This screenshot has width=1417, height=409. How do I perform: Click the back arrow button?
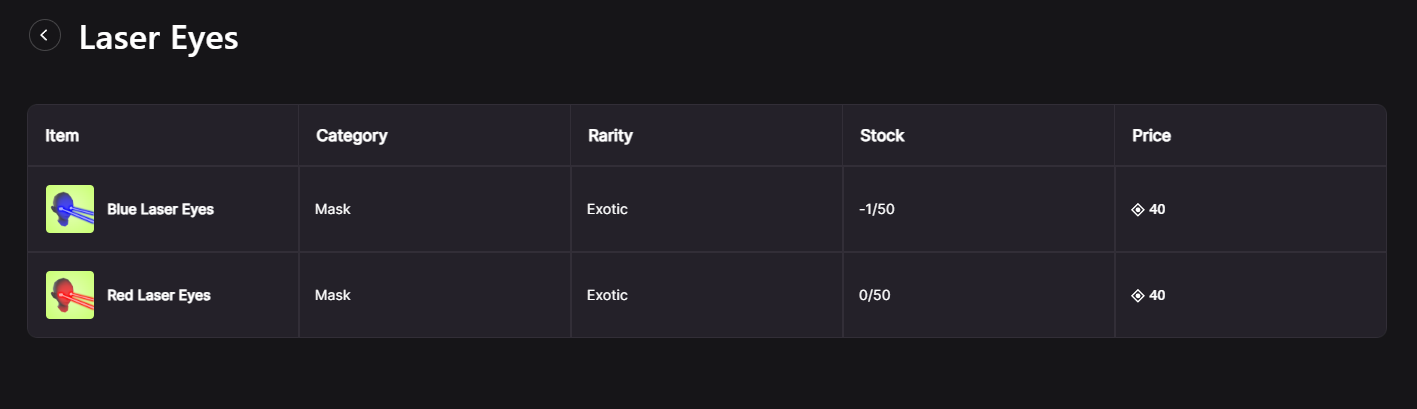[x=45, y=36]
